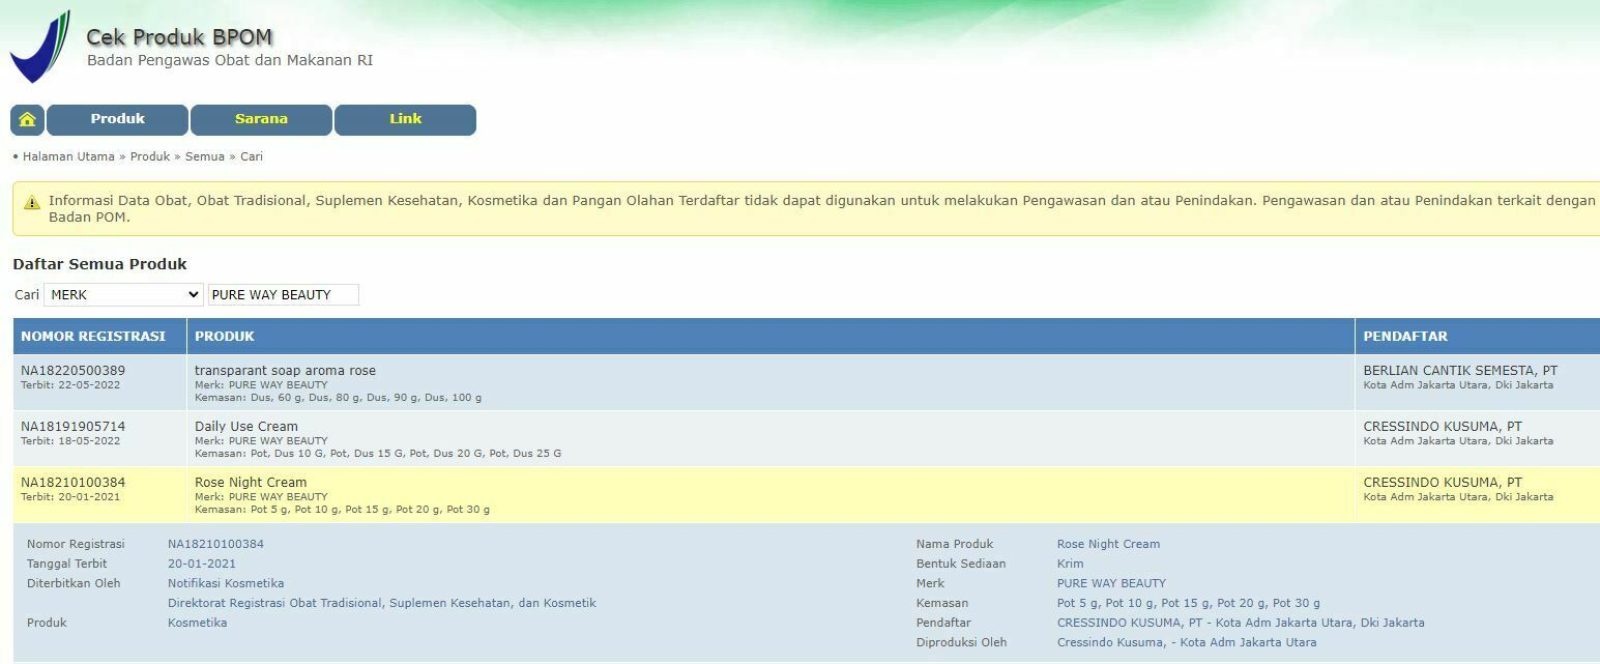Select registration number NA18220500389

tap(73, 370)
